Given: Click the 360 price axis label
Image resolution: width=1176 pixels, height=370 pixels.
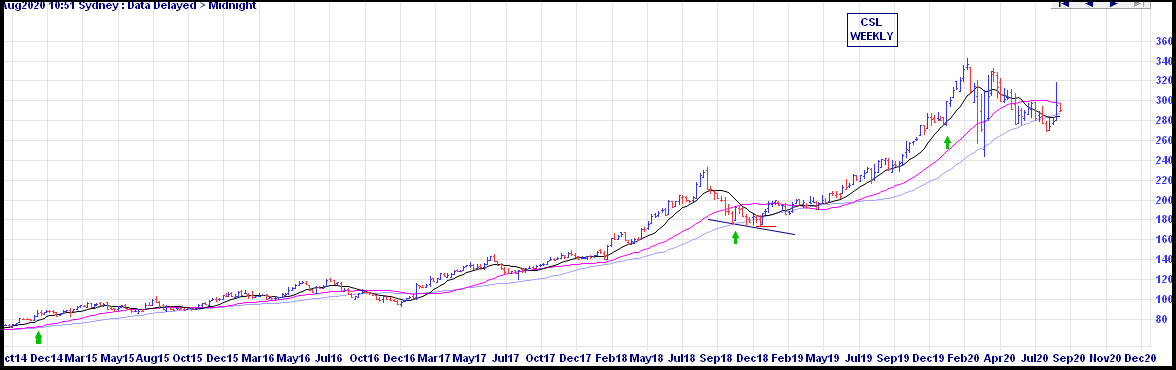Looking at the screenshot, I should 1163,41.
